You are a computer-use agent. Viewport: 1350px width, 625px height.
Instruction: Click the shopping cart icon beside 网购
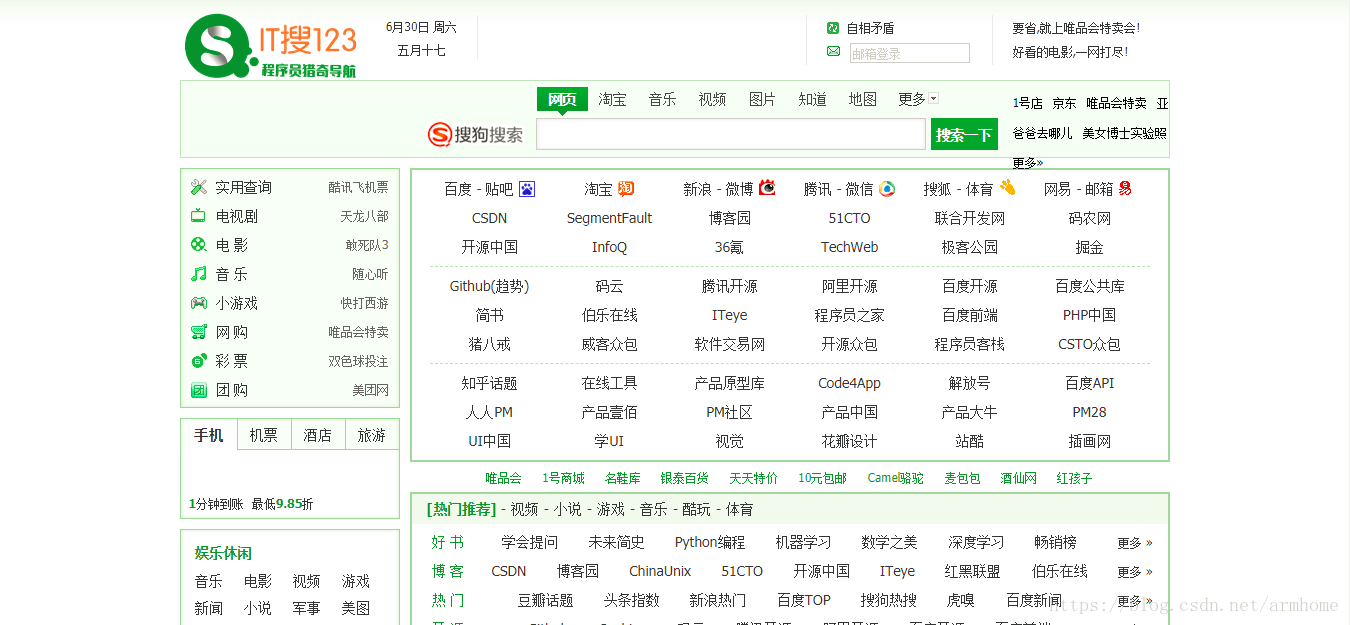[x=199, y=332]
